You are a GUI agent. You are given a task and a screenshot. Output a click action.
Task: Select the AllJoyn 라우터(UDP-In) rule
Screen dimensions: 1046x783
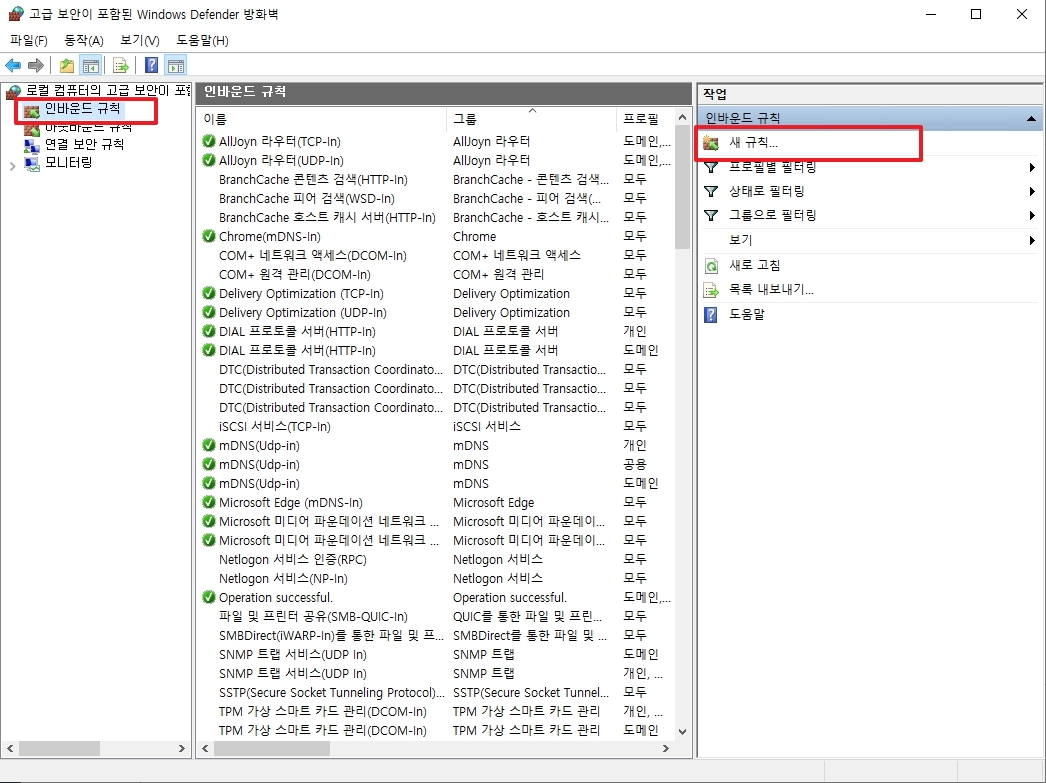tap(282, 160)
